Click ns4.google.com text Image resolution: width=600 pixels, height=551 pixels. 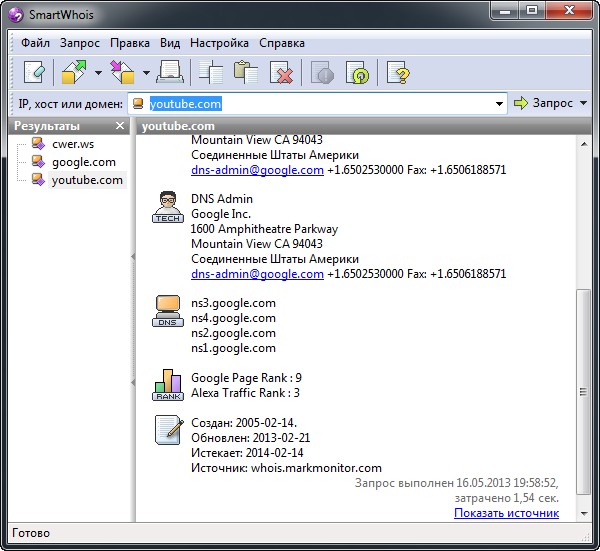(x=233, y=318)
